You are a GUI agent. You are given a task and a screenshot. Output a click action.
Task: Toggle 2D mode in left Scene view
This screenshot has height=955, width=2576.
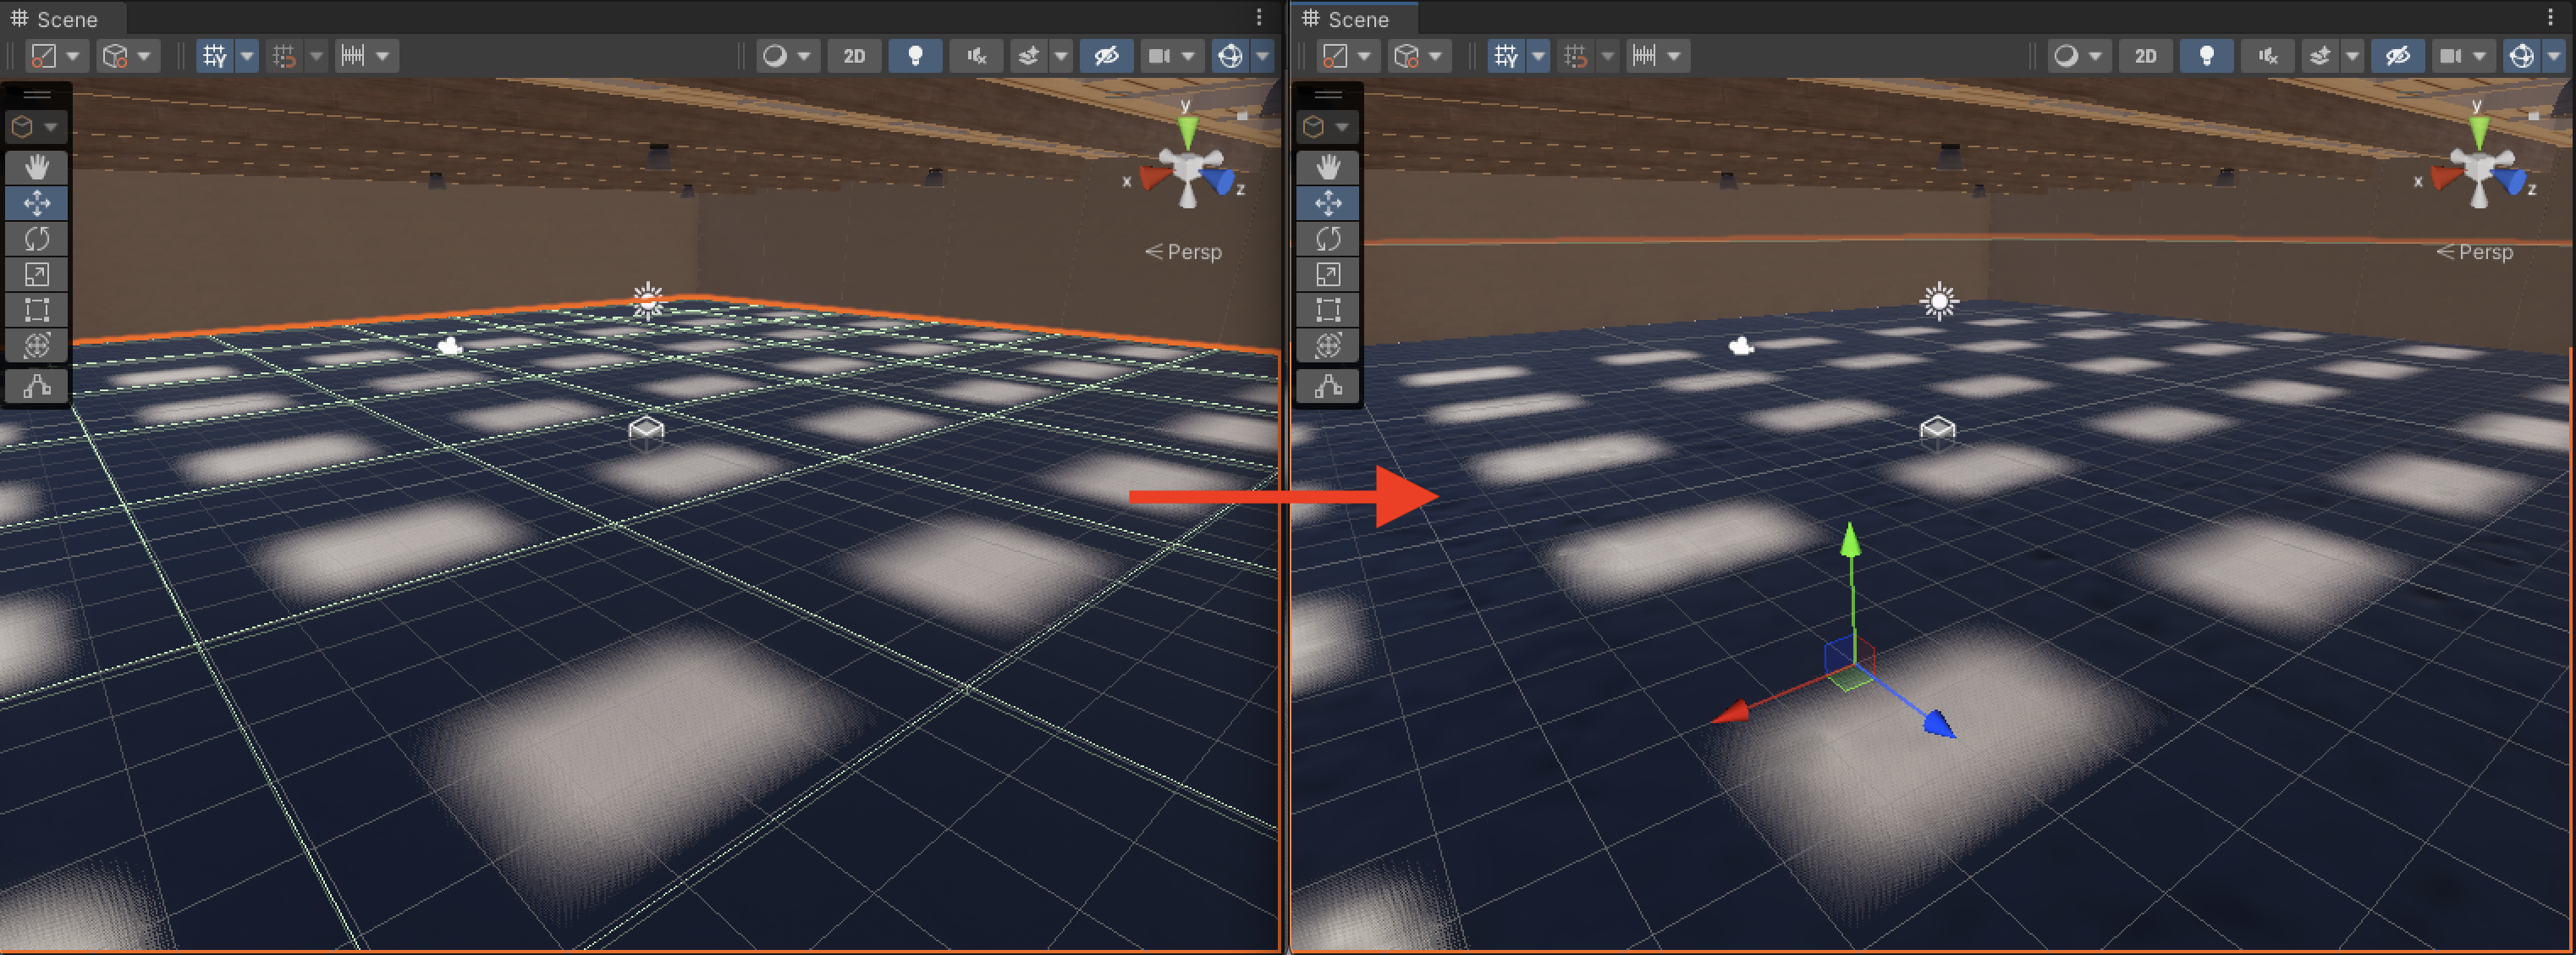[x=854, y=56]
